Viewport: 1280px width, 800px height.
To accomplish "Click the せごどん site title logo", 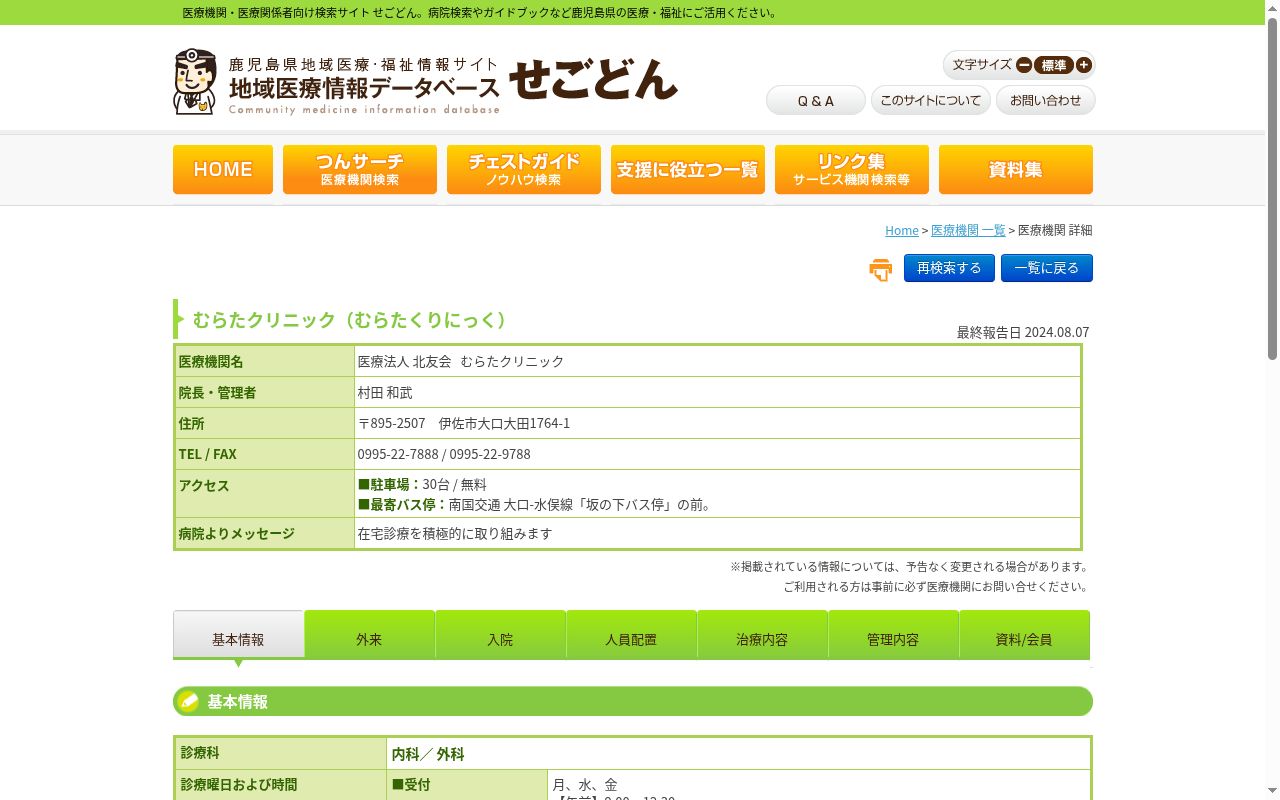I will 594,80.
